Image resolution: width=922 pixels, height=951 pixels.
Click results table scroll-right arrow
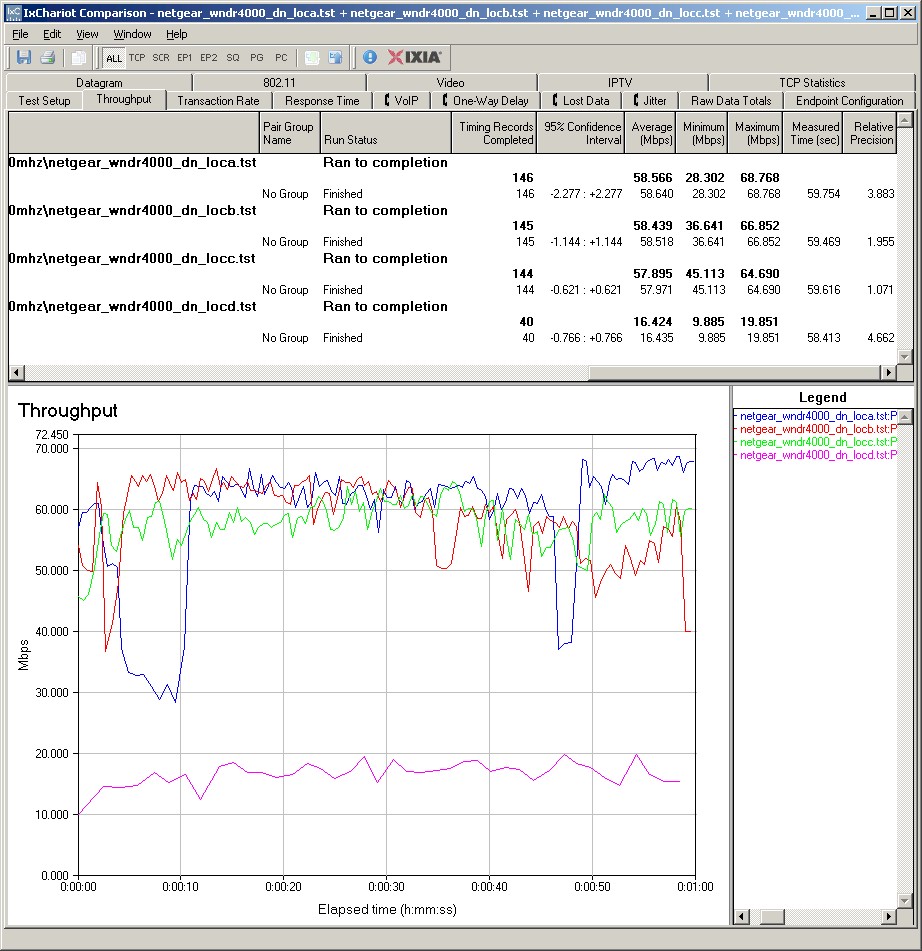pos(889,372)
